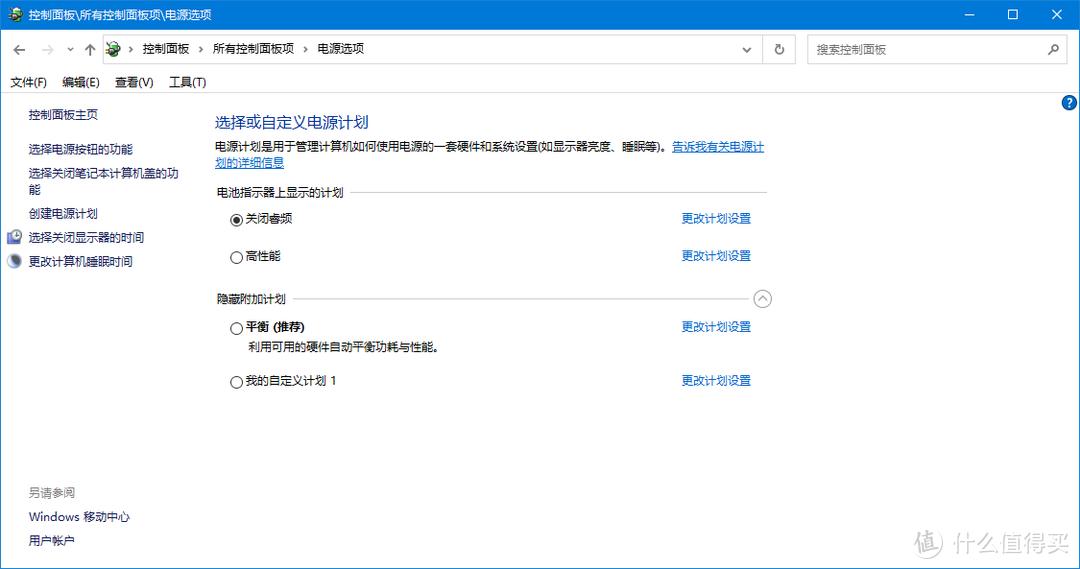Maximize the power options window

[x=1012, y=14]
